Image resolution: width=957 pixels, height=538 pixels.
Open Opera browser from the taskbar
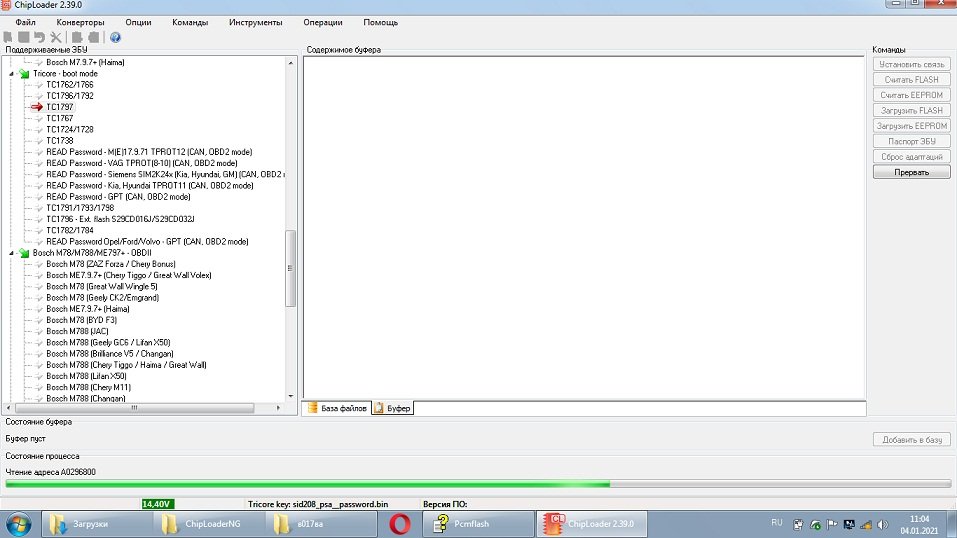click(400, 523)
